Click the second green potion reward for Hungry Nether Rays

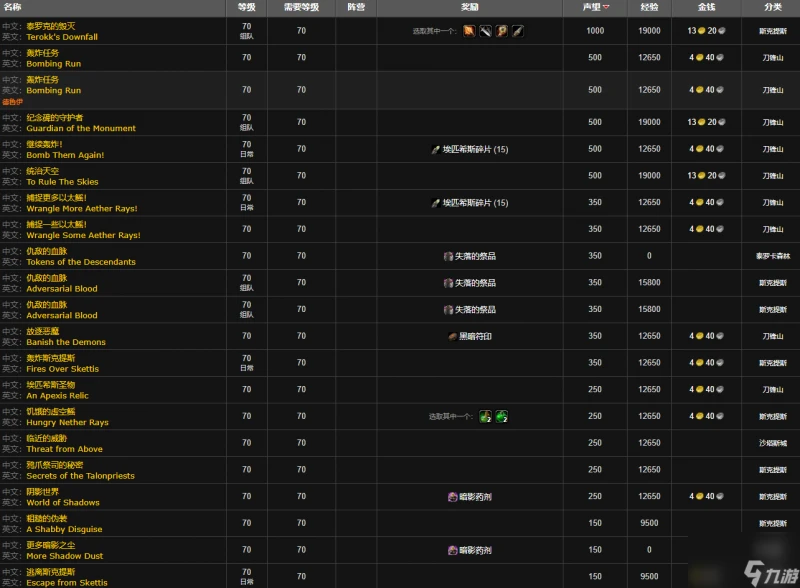click(501, 416)
